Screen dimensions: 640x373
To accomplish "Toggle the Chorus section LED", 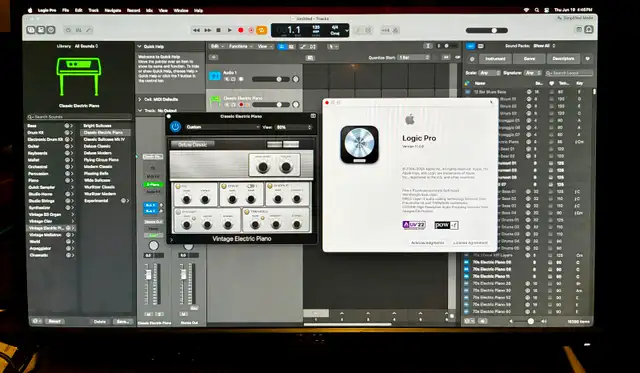I will coord(270,186).
